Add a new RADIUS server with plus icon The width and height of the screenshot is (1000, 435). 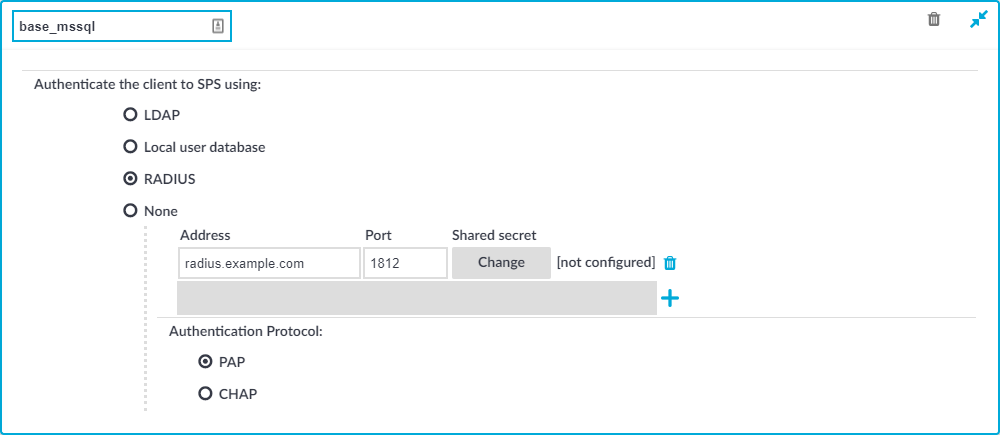[670, 298]
